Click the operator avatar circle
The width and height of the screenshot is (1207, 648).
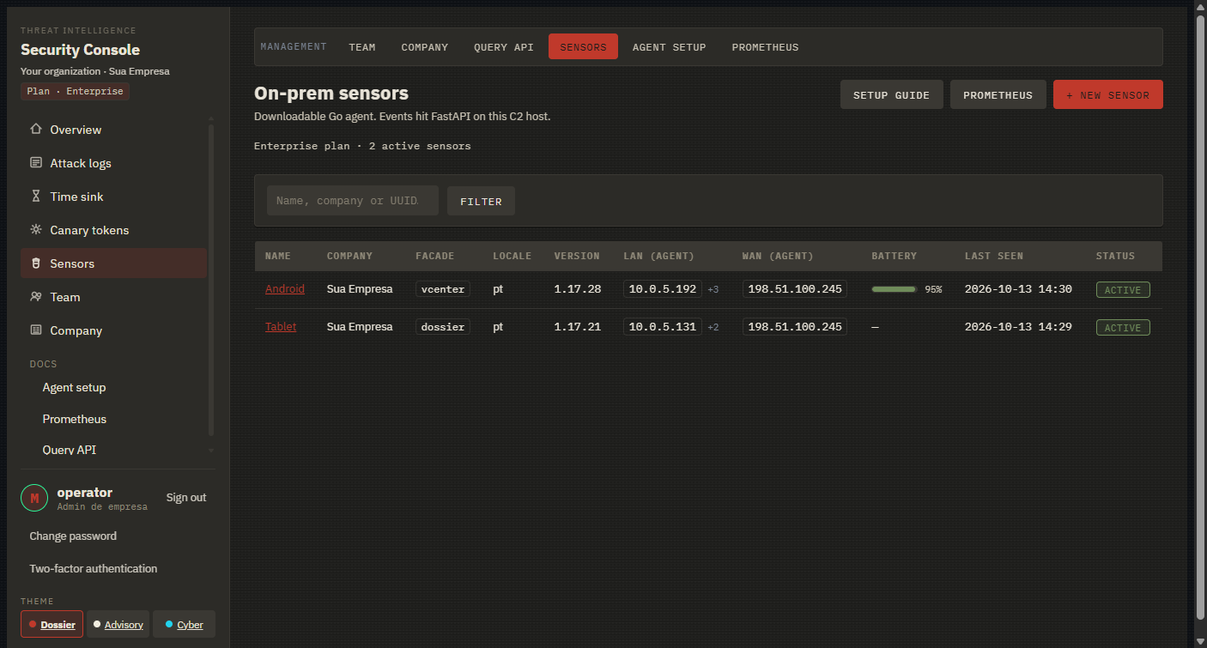(34, 497)
